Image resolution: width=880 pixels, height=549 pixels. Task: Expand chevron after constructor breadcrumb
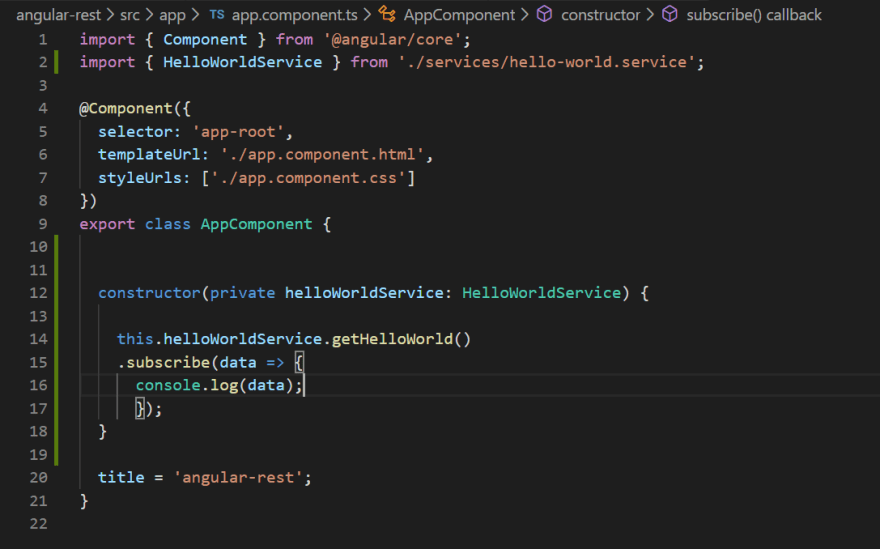650,15
